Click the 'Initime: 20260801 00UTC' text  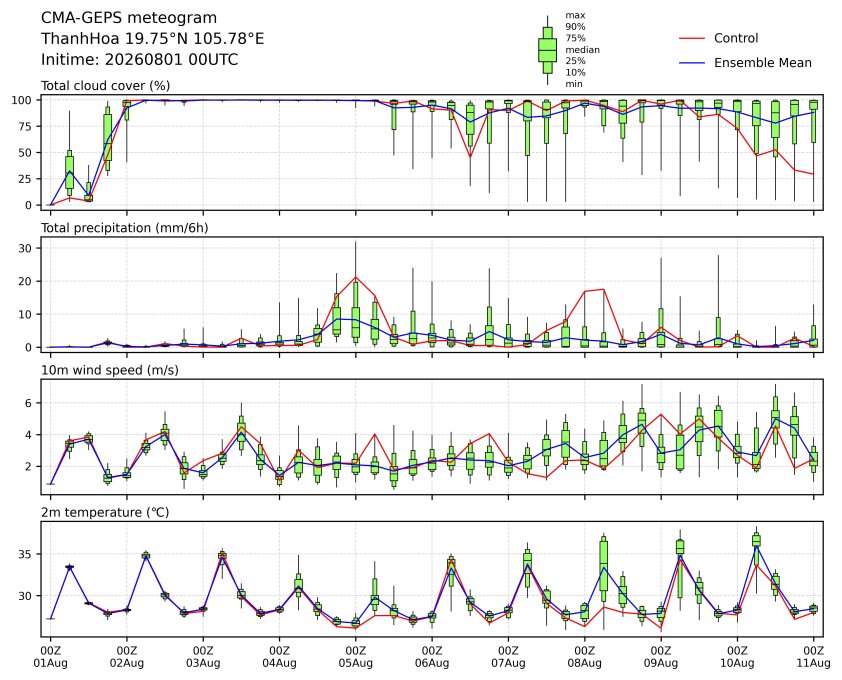[140, 59]
